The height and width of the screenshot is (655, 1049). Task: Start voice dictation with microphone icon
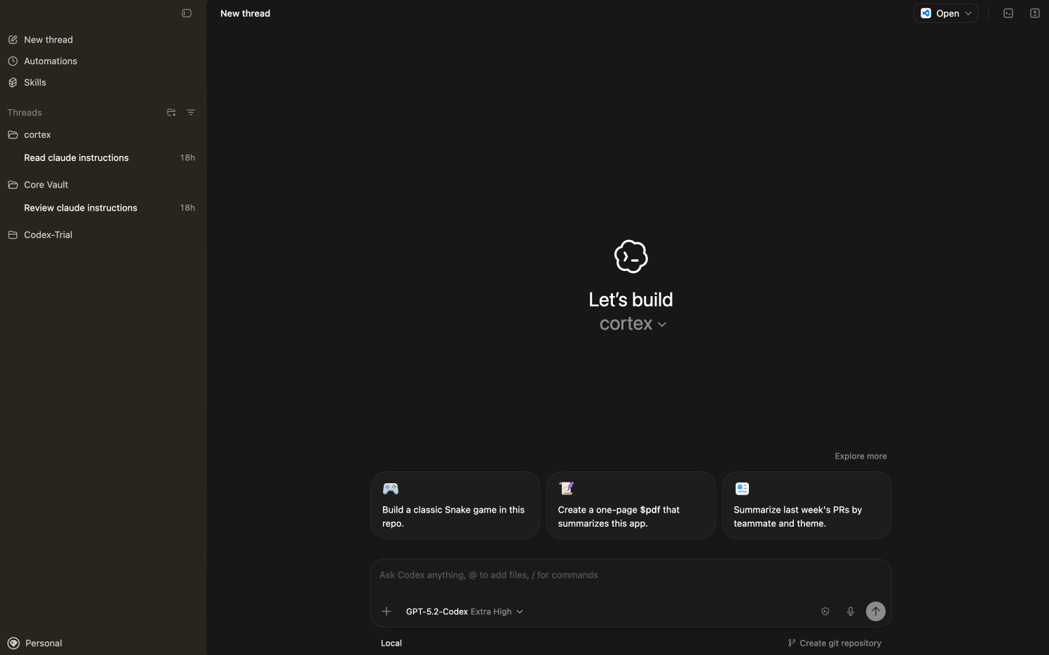click(850, 612)
